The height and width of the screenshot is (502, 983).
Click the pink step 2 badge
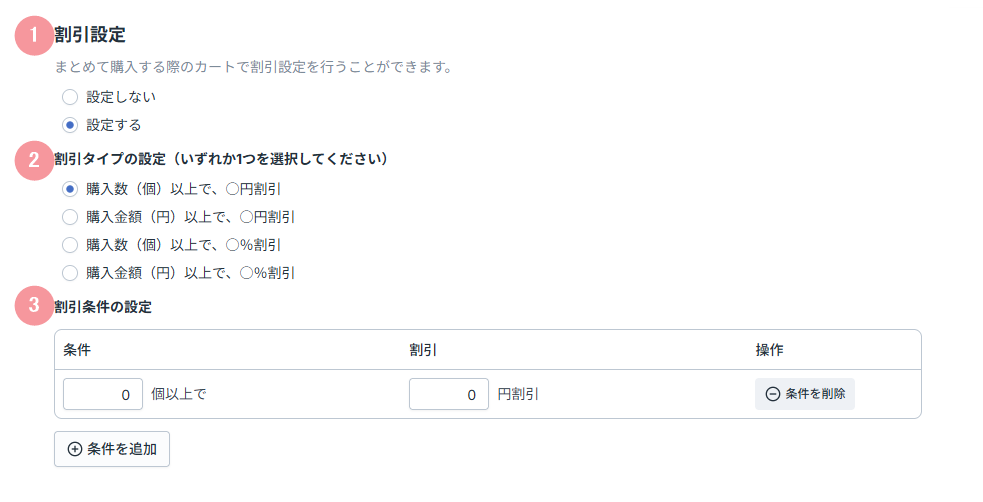(34, 160)
